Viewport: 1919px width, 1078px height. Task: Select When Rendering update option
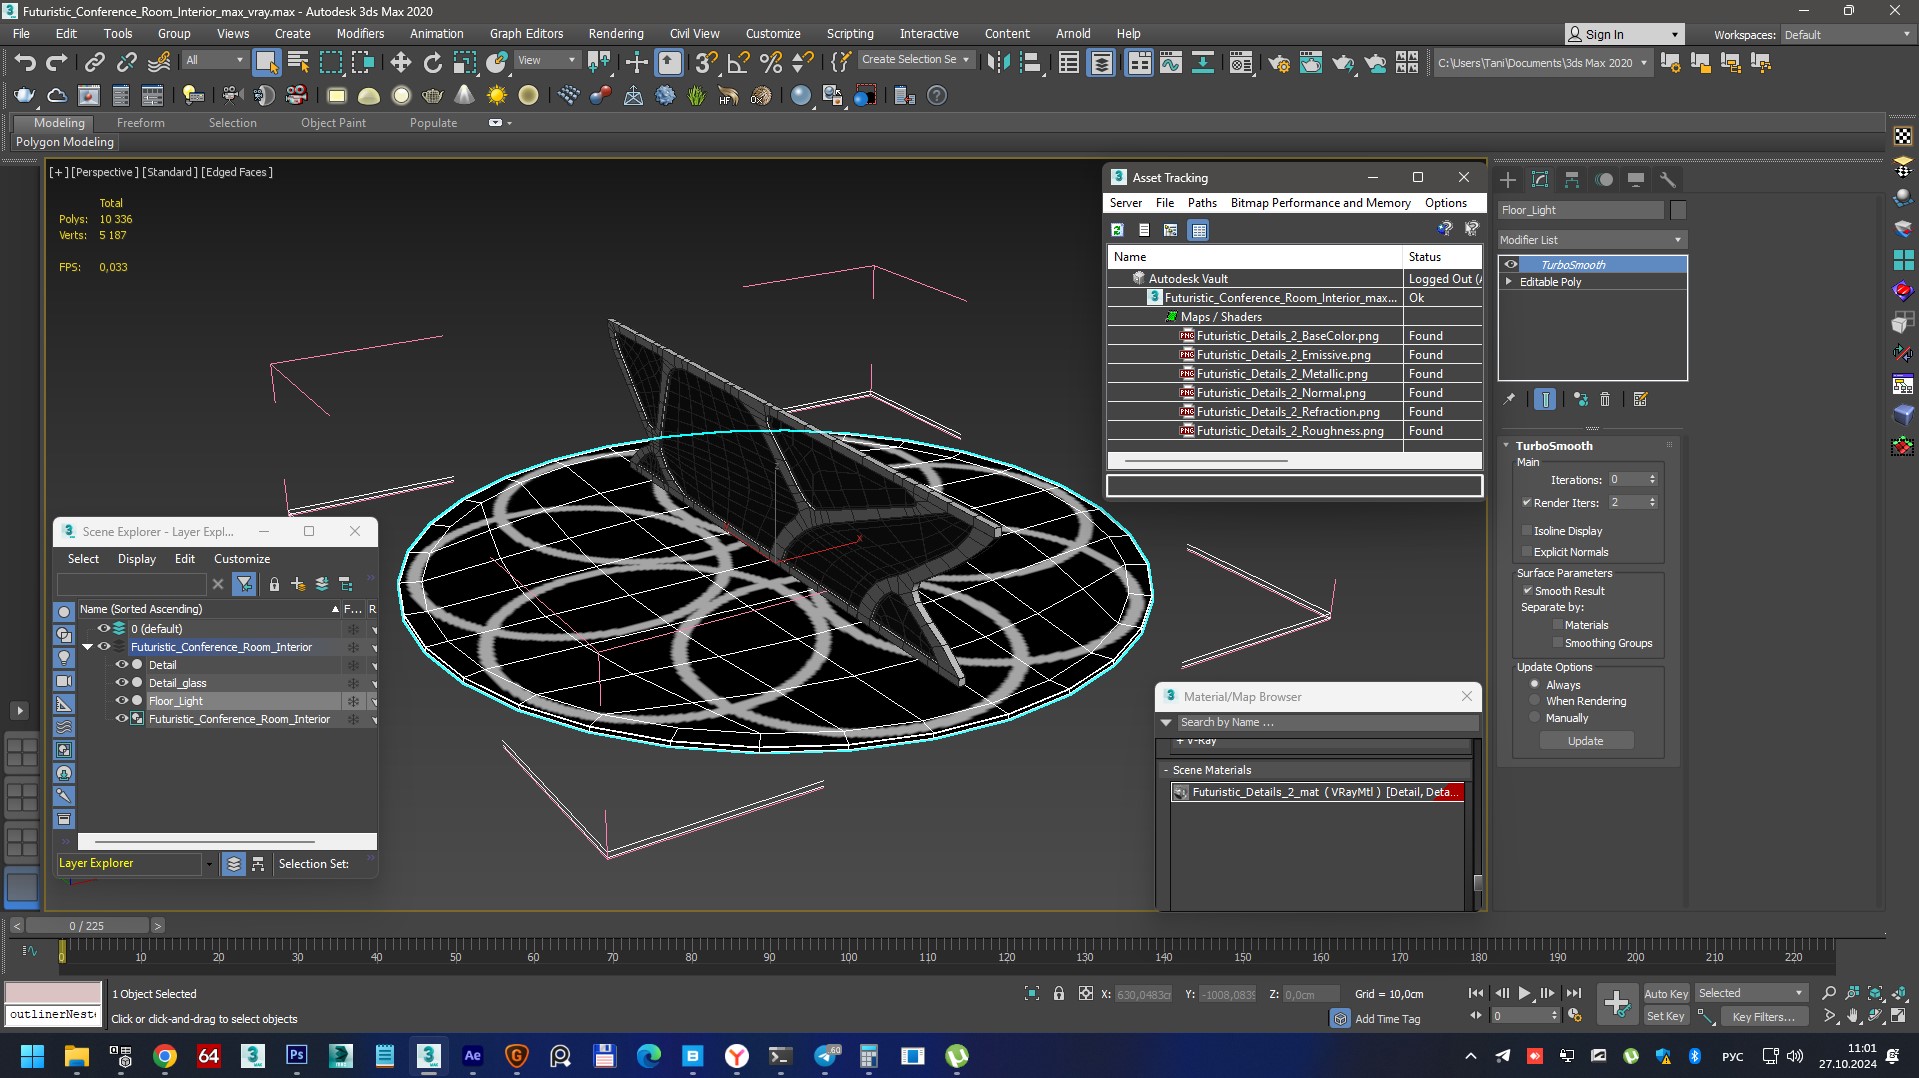point(1535,701)
